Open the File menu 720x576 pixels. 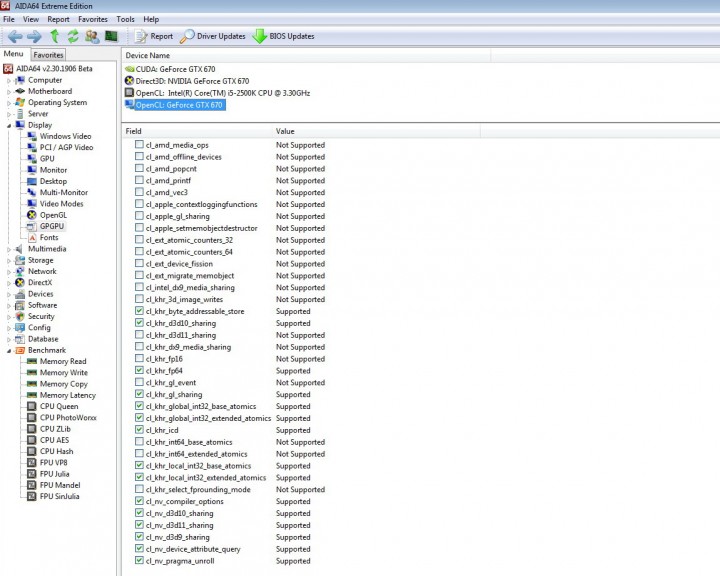[9, 19]
